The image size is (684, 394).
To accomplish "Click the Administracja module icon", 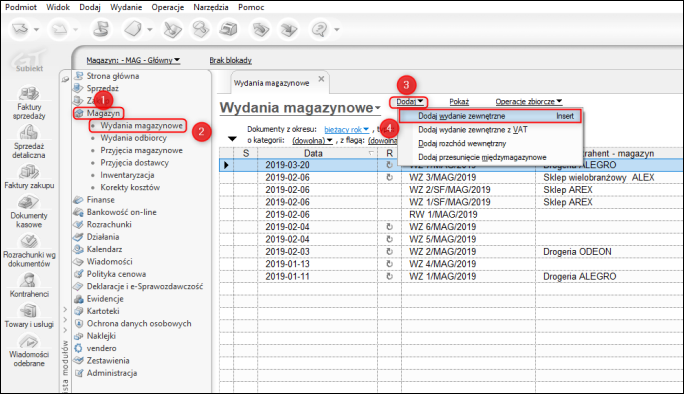I will [79, 373].
